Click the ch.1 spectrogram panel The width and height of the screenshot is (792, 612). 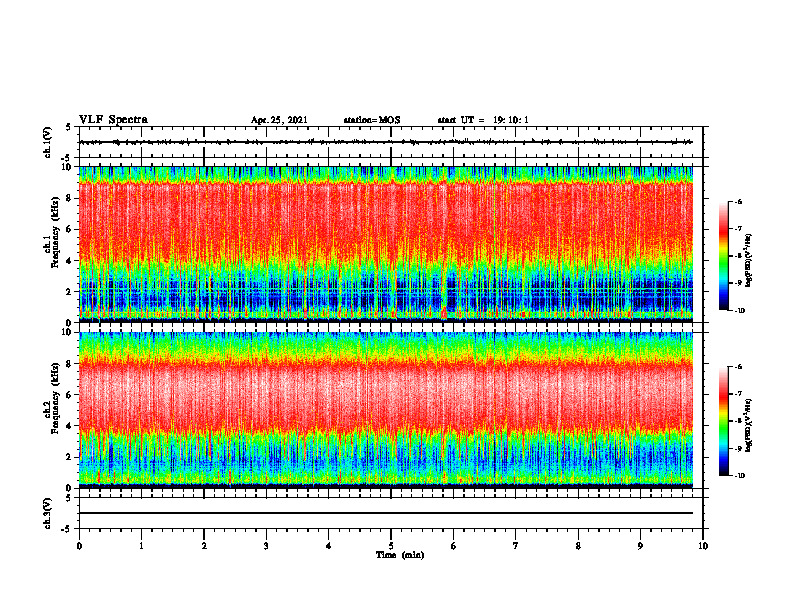tap(386, 244)
